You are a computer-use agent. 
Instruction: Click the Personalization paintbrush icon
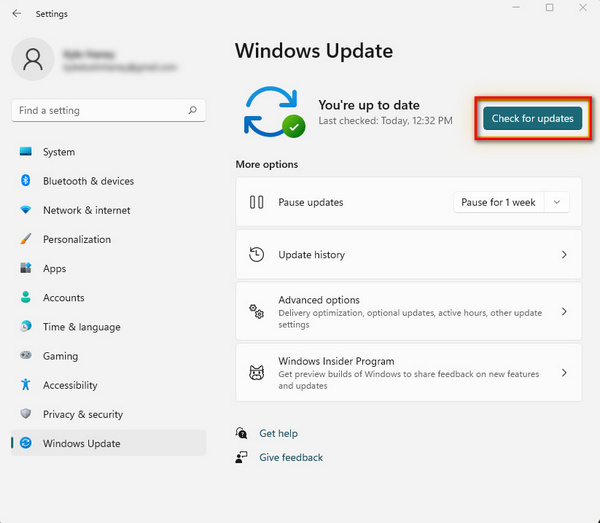[x=26, y=239]
